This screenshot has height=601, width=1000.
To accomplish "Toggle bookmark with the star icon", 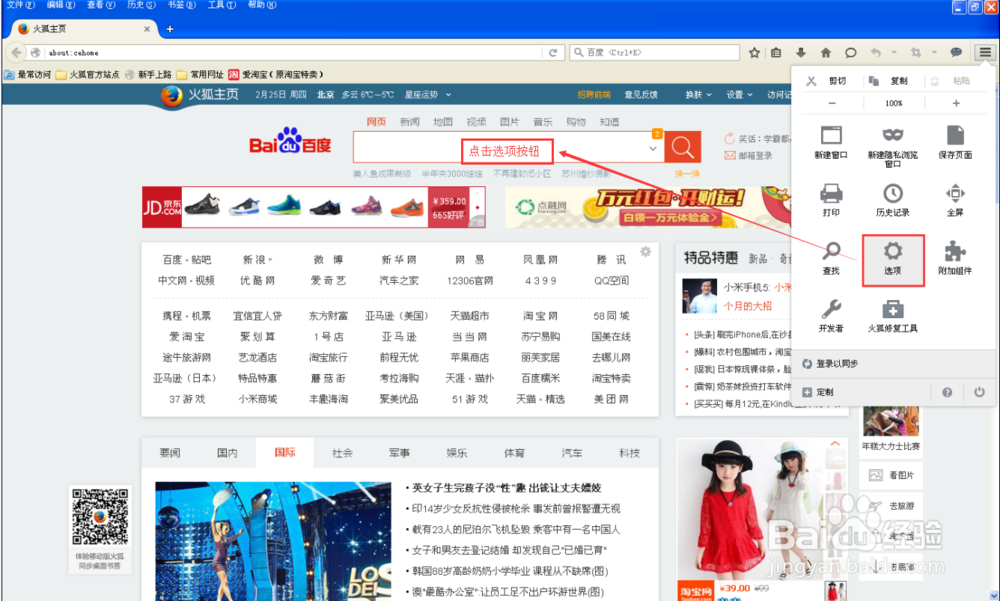I will click(756, 52).
